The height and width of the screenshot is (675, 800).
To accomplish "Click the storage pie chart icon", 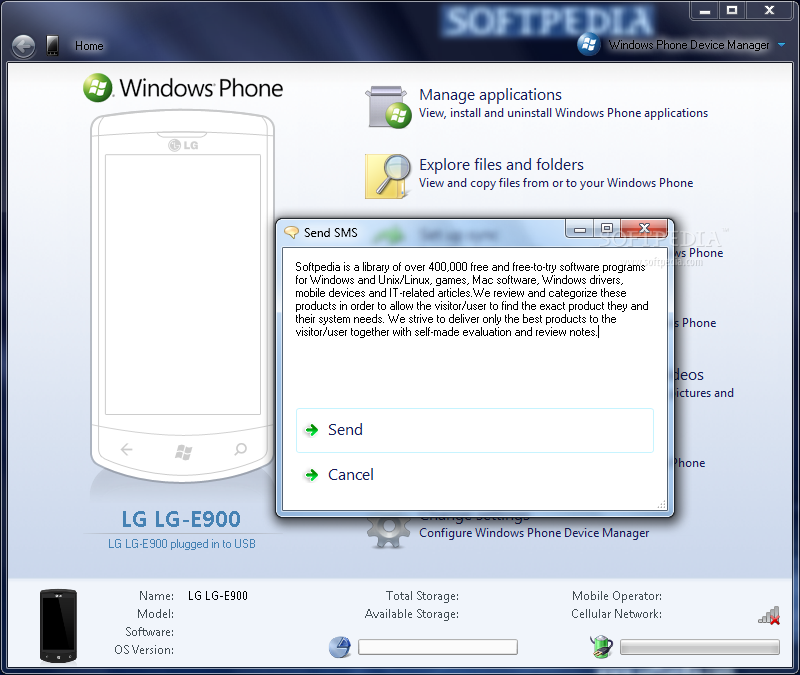I will pyautogui.click(x=340, y=647).
